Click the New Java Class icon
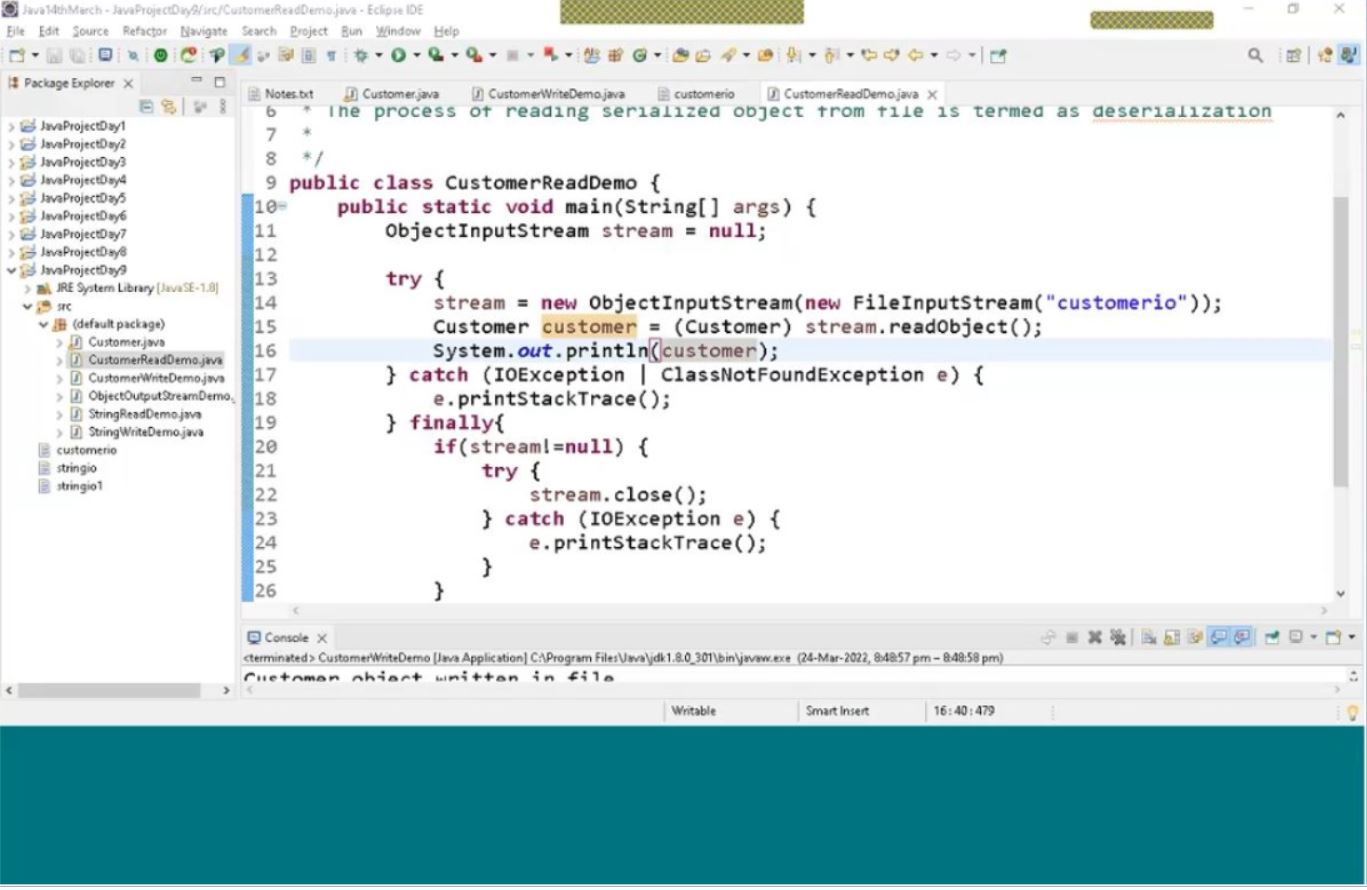The height and width of the screenshot is (890, 1367). [638, 56]
